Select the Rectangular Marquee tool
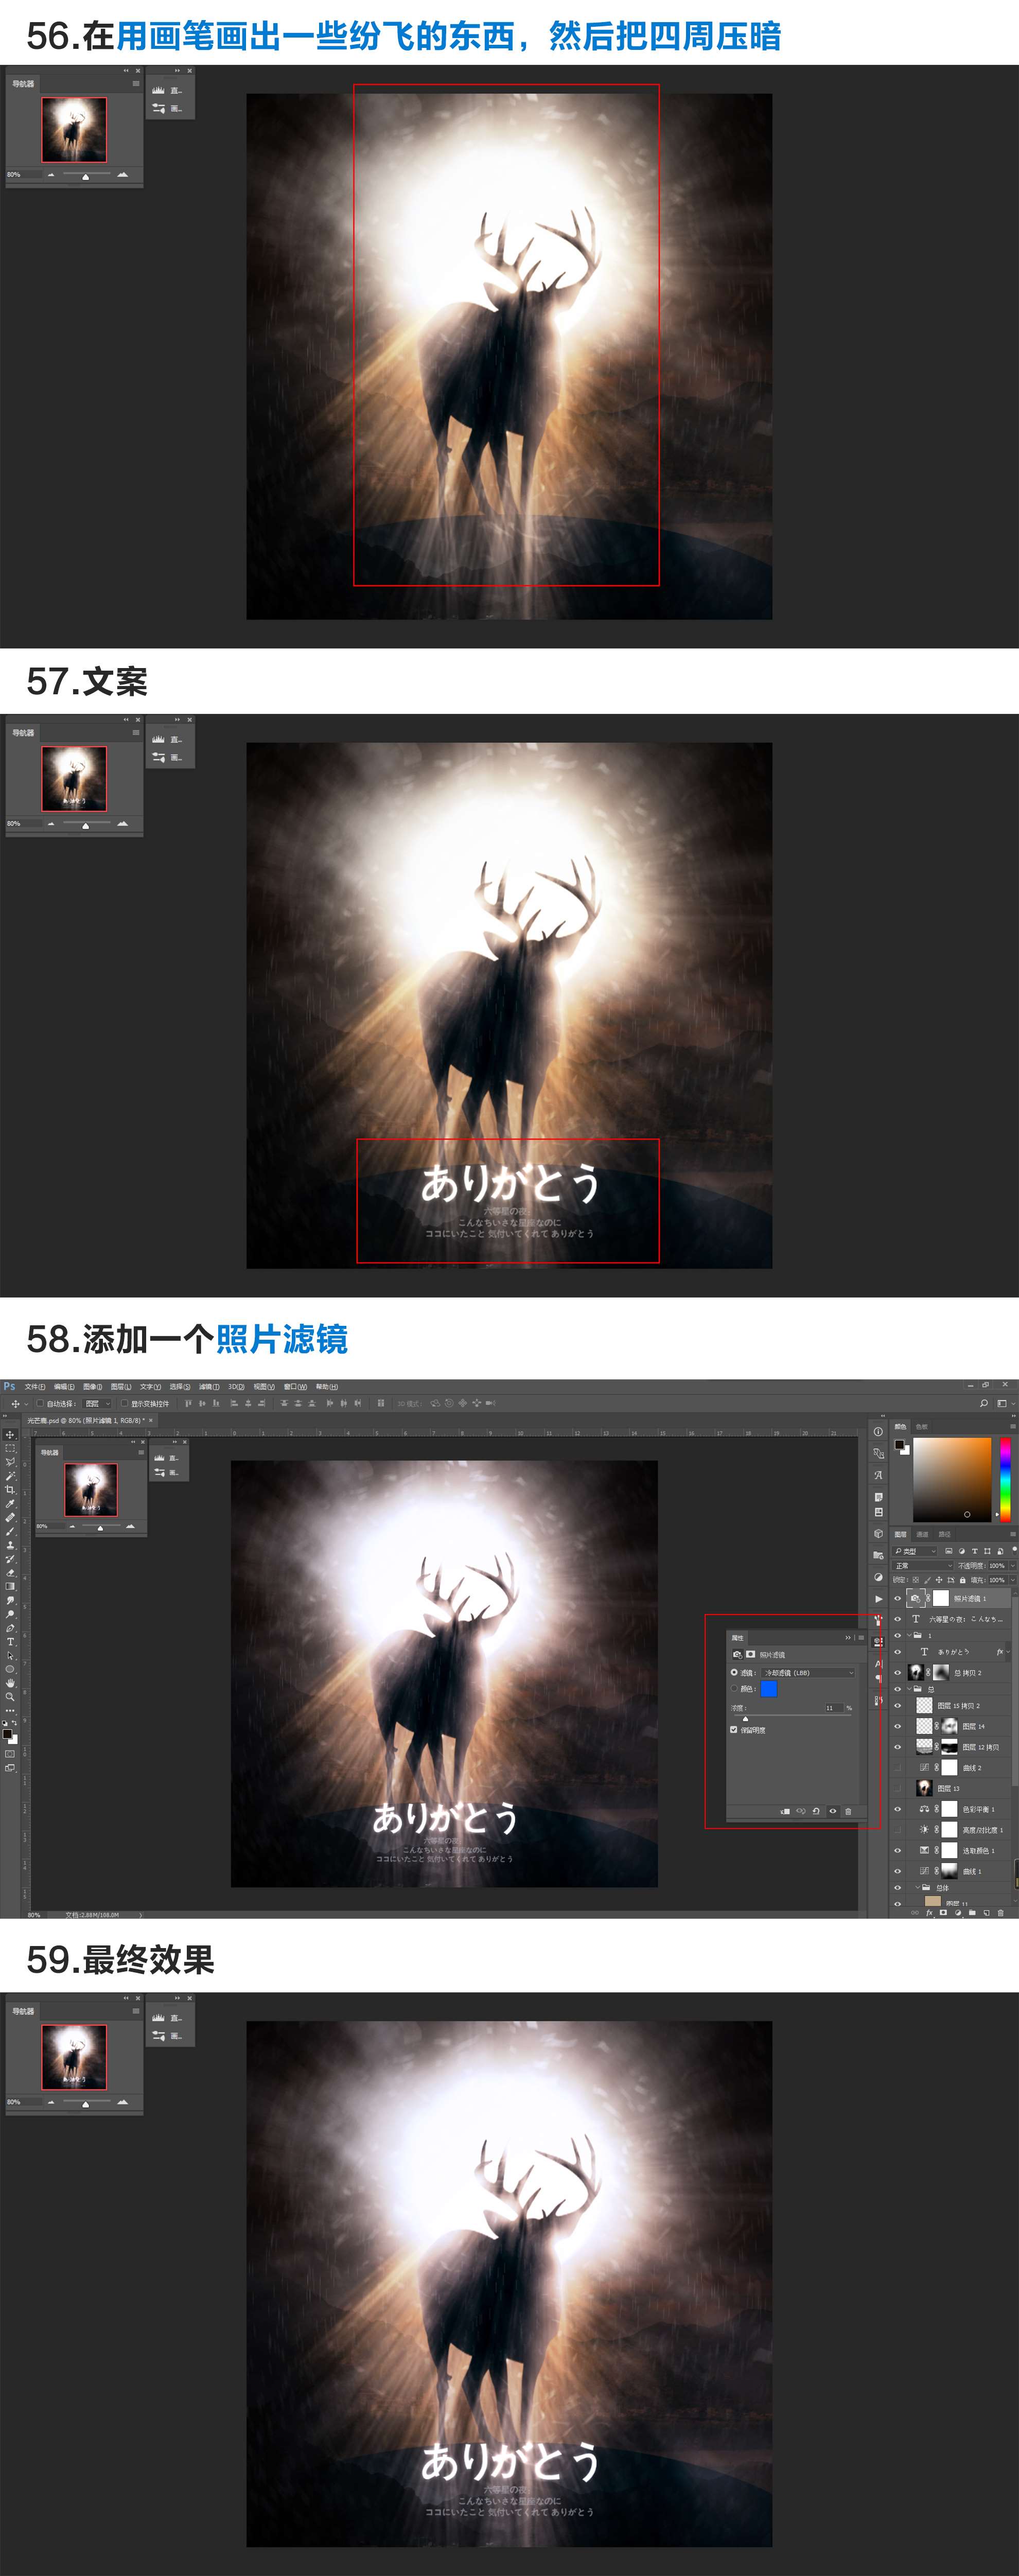The width and height of the screenshot is (1019, 2576). [x=10, y=1449]
